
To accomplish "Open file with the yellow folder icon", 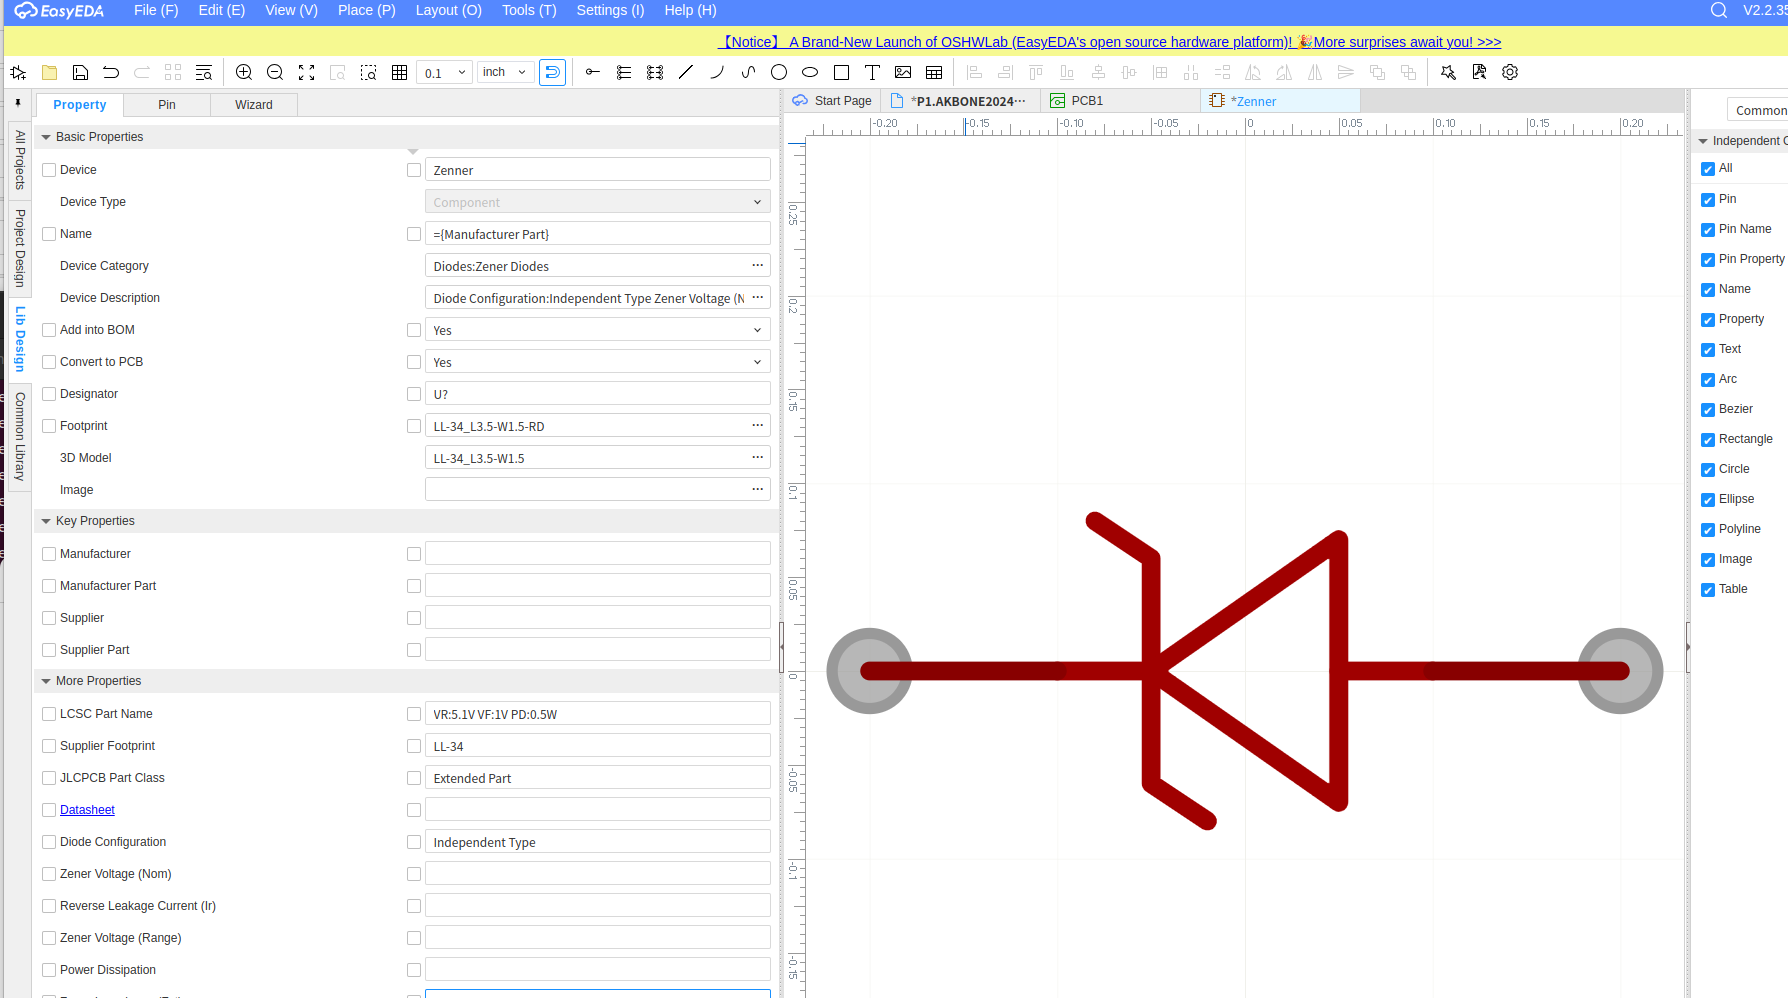I will click(x=49, y=72).
